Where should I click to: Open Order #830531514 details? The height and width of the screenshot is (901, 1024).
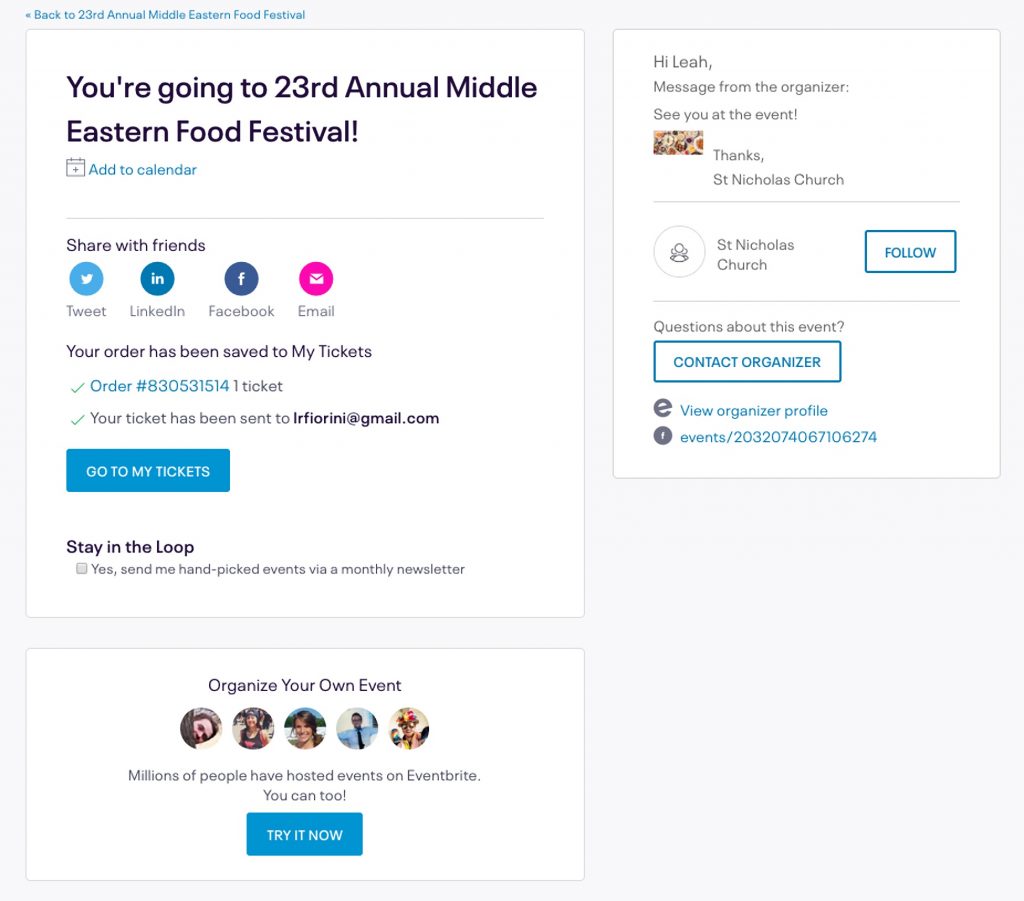click(160, 386)
